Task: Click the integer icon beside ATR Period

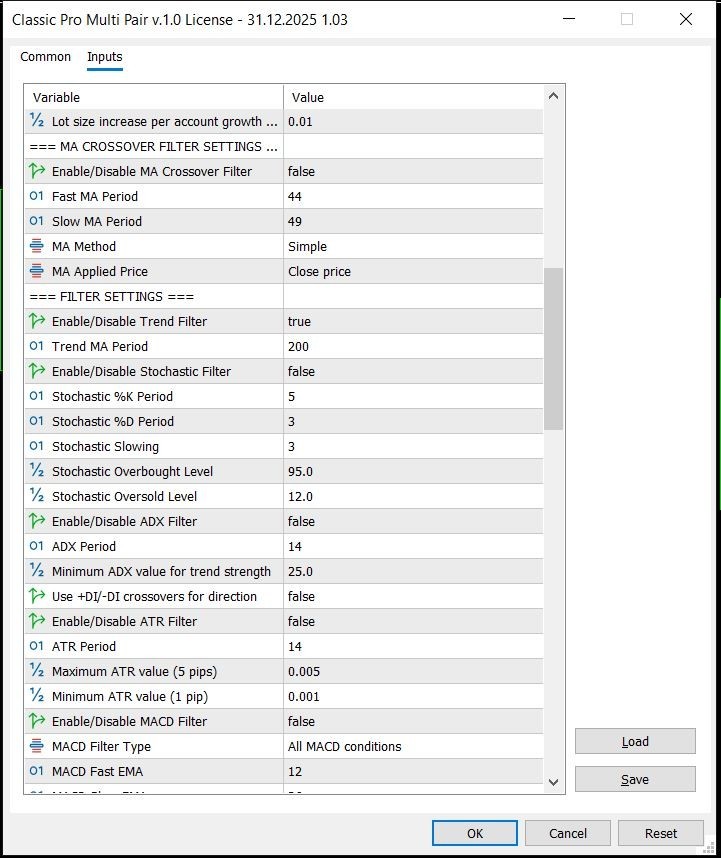Action: tap(37, 646)
